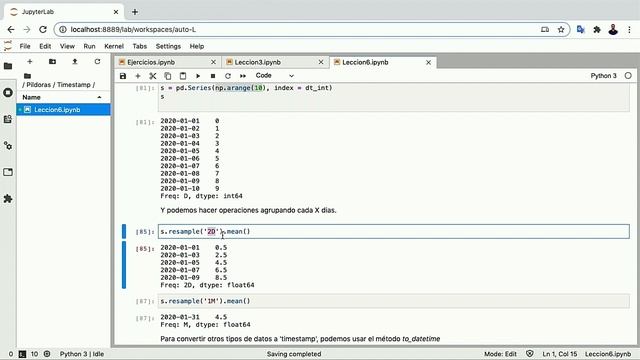Screen dimensions: 640x360
Task: Click Ln 1, Col 15 in status bar
Action: [x=560, y=354]
